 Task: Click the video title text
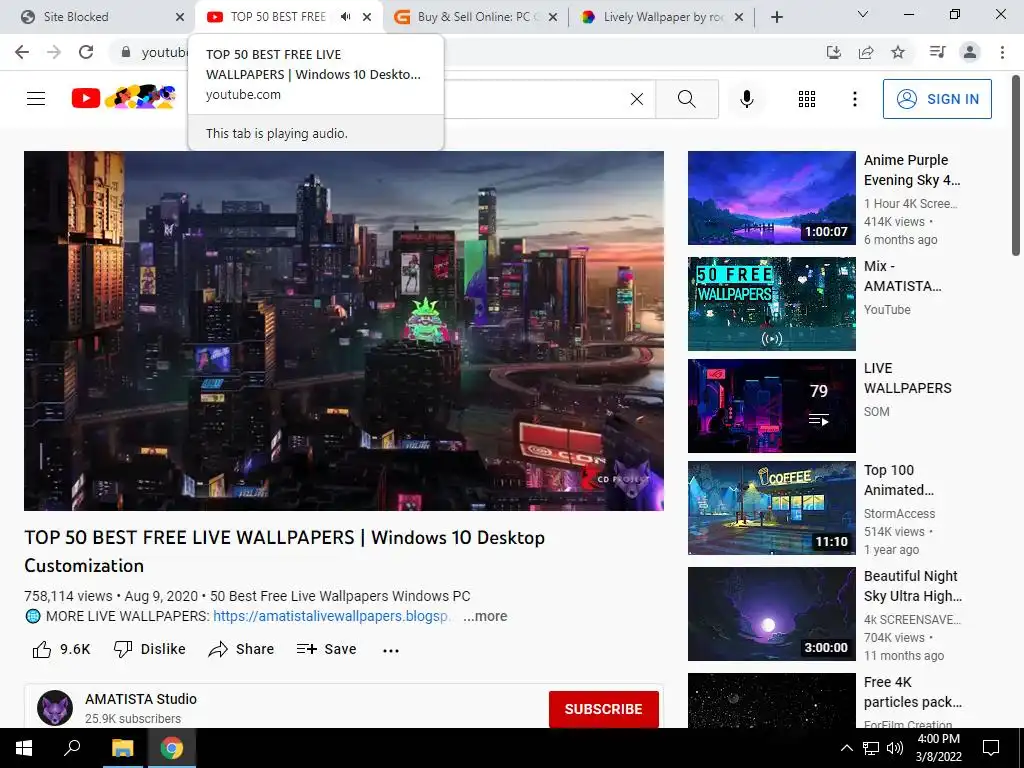[284, 551]
